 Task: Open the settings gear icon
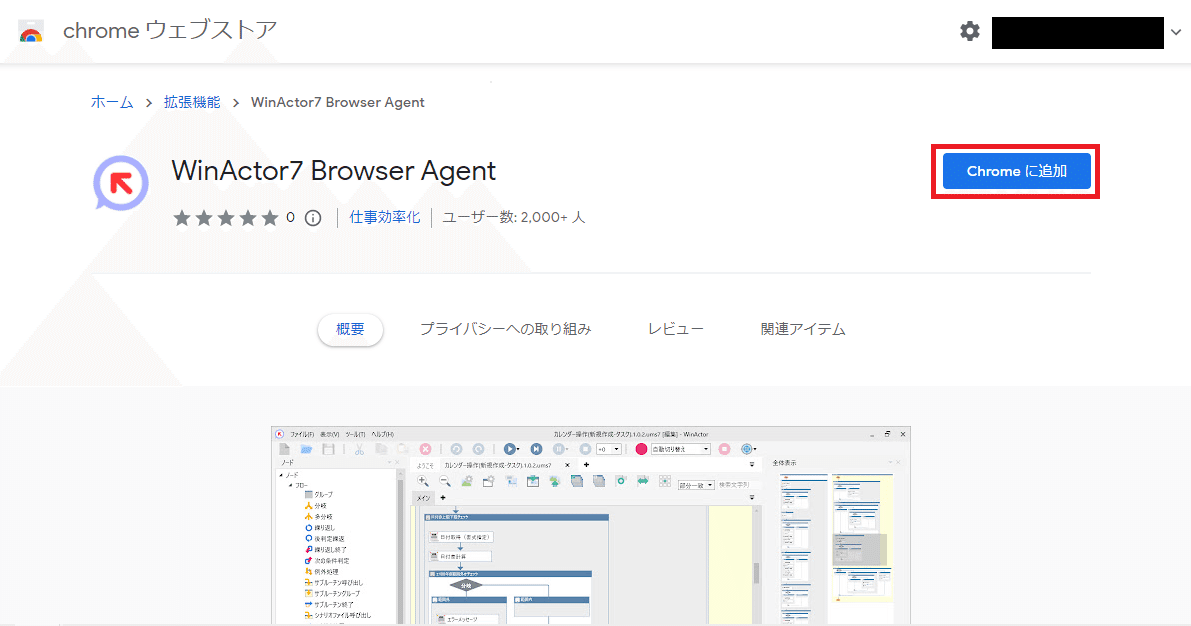(x=969, y=31)
